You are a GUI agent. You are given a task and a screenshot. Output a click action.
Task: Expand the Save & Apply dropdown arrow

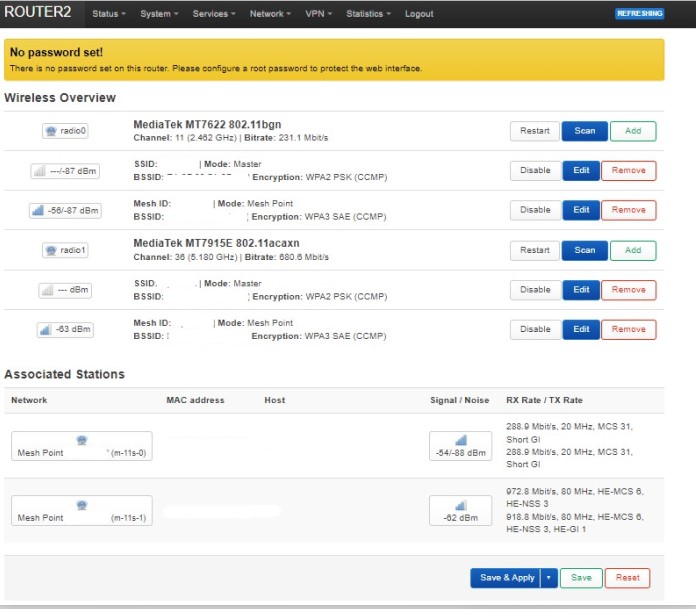coord(549,578)
